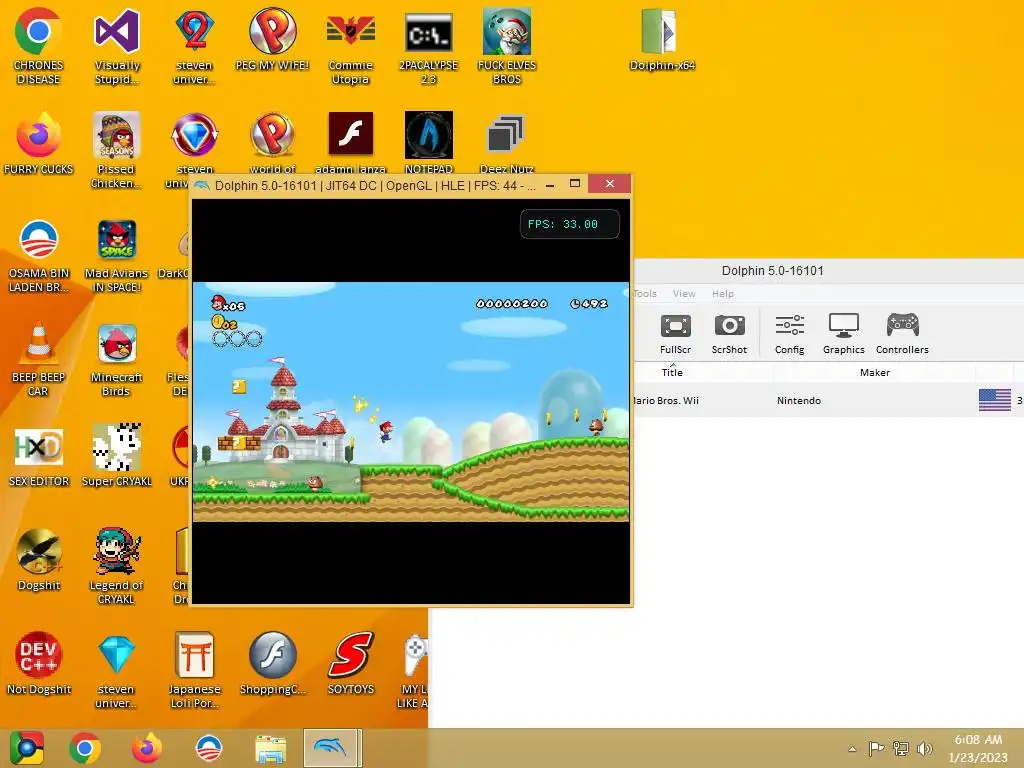Select the Deez Nutz desktop icon
This screenshot has width=1024, height=768.
tap(506, 142)
